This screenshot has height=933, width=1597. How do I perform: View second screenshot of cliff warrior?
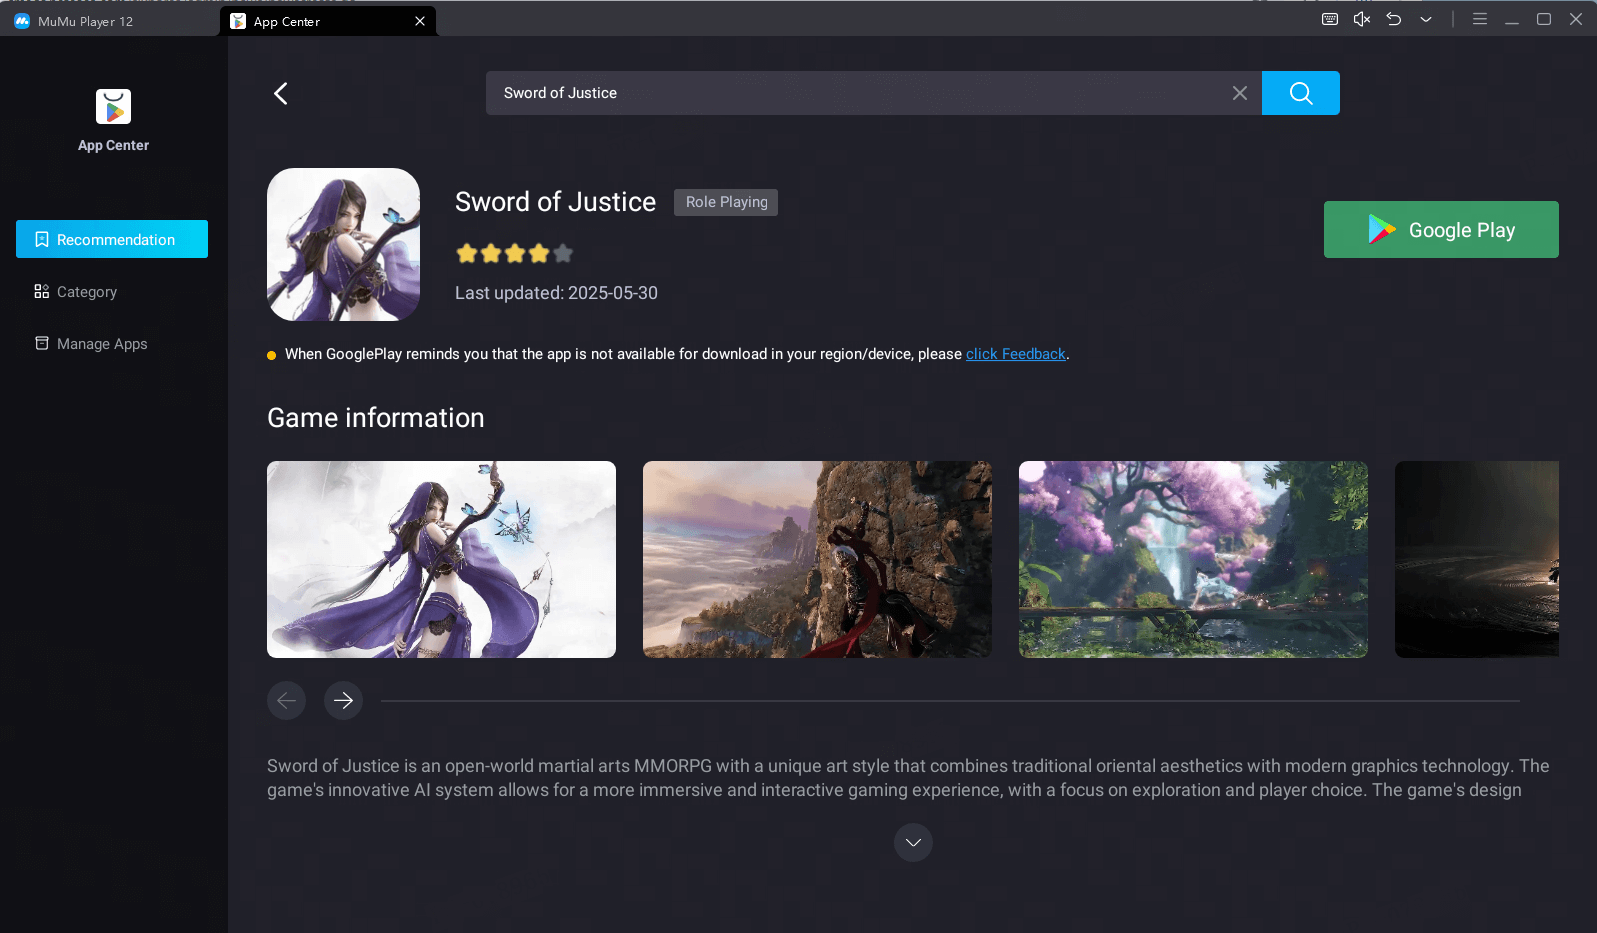817,559
